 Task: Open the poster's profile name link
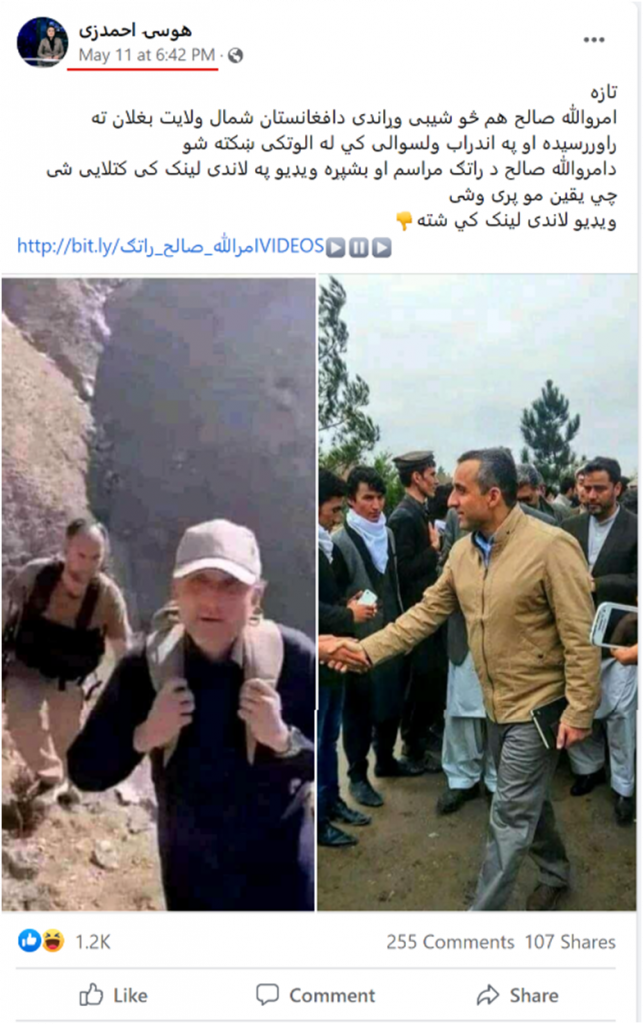(134, 30)
